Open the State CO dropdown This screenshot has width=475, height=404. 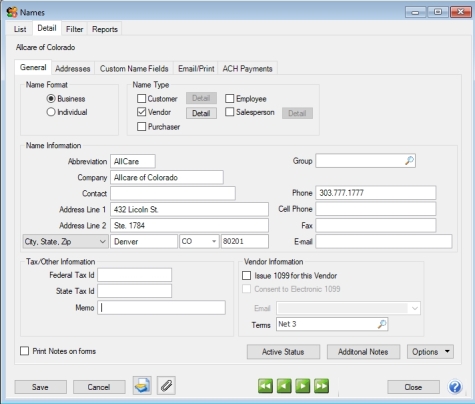click(199, 241)
